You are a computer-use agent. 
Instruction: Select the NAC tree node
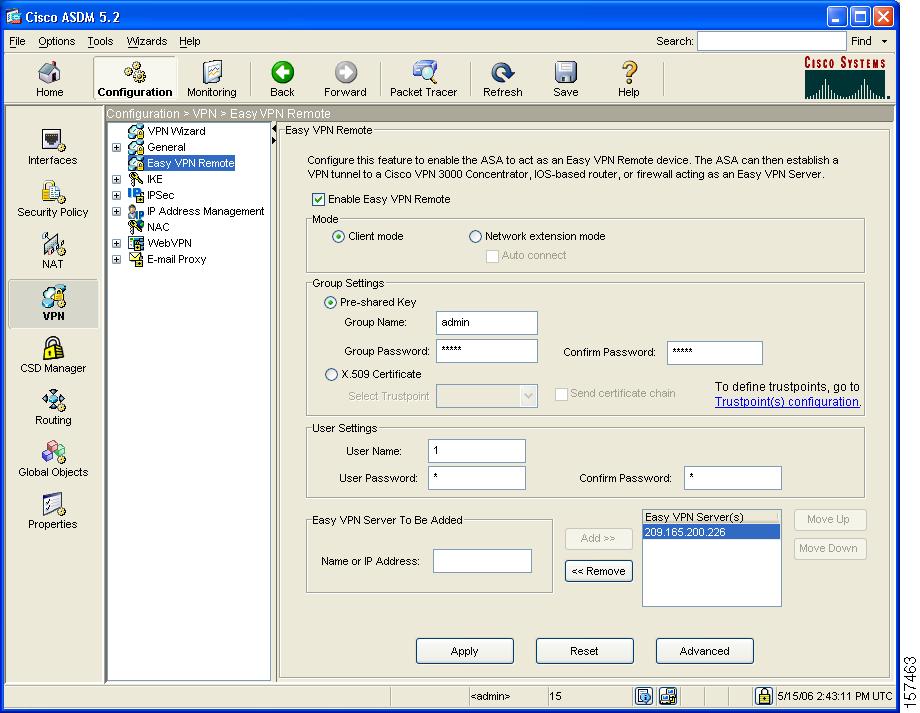[x=158, y=227]
